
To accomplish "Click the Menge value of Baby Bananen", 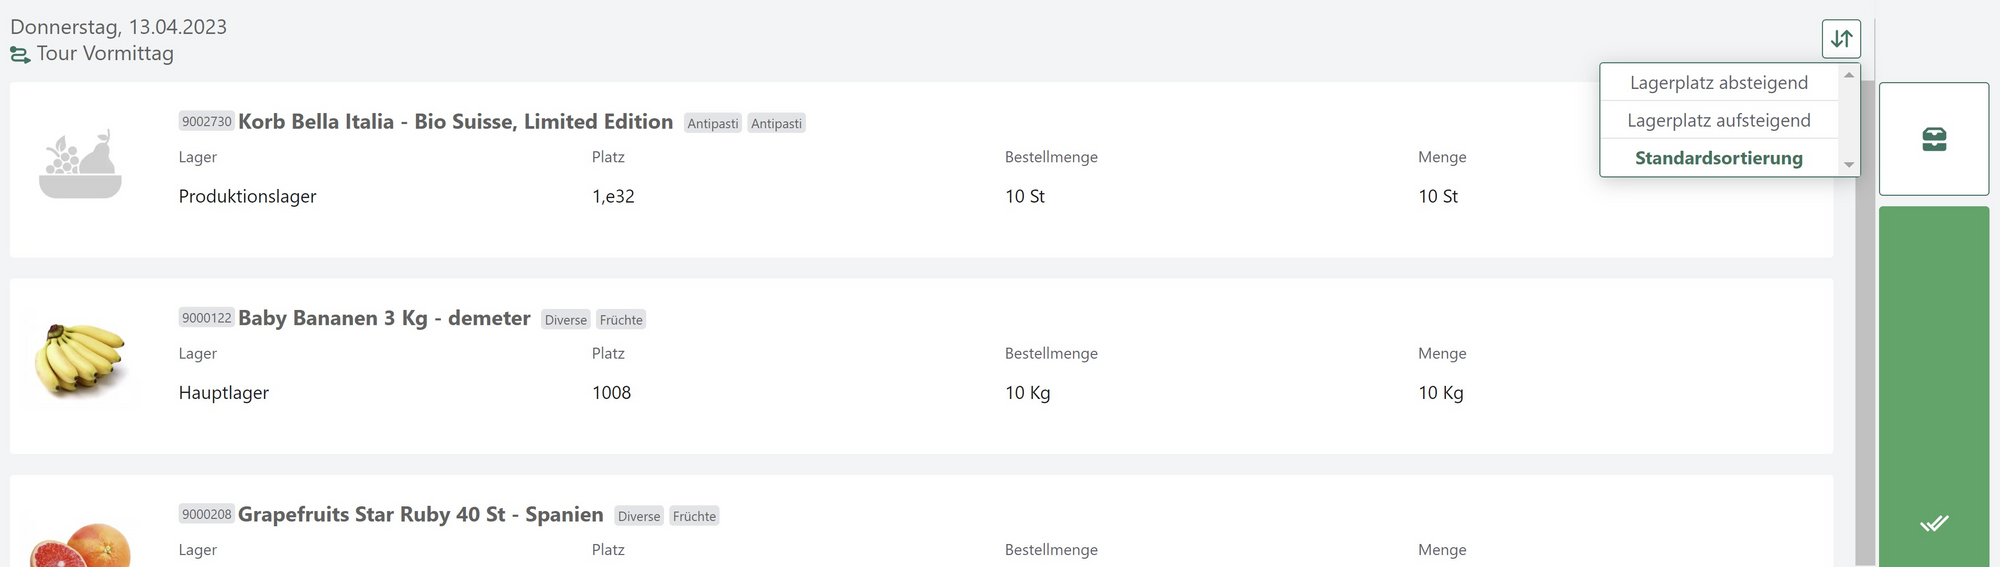I will coord(1440,393).
